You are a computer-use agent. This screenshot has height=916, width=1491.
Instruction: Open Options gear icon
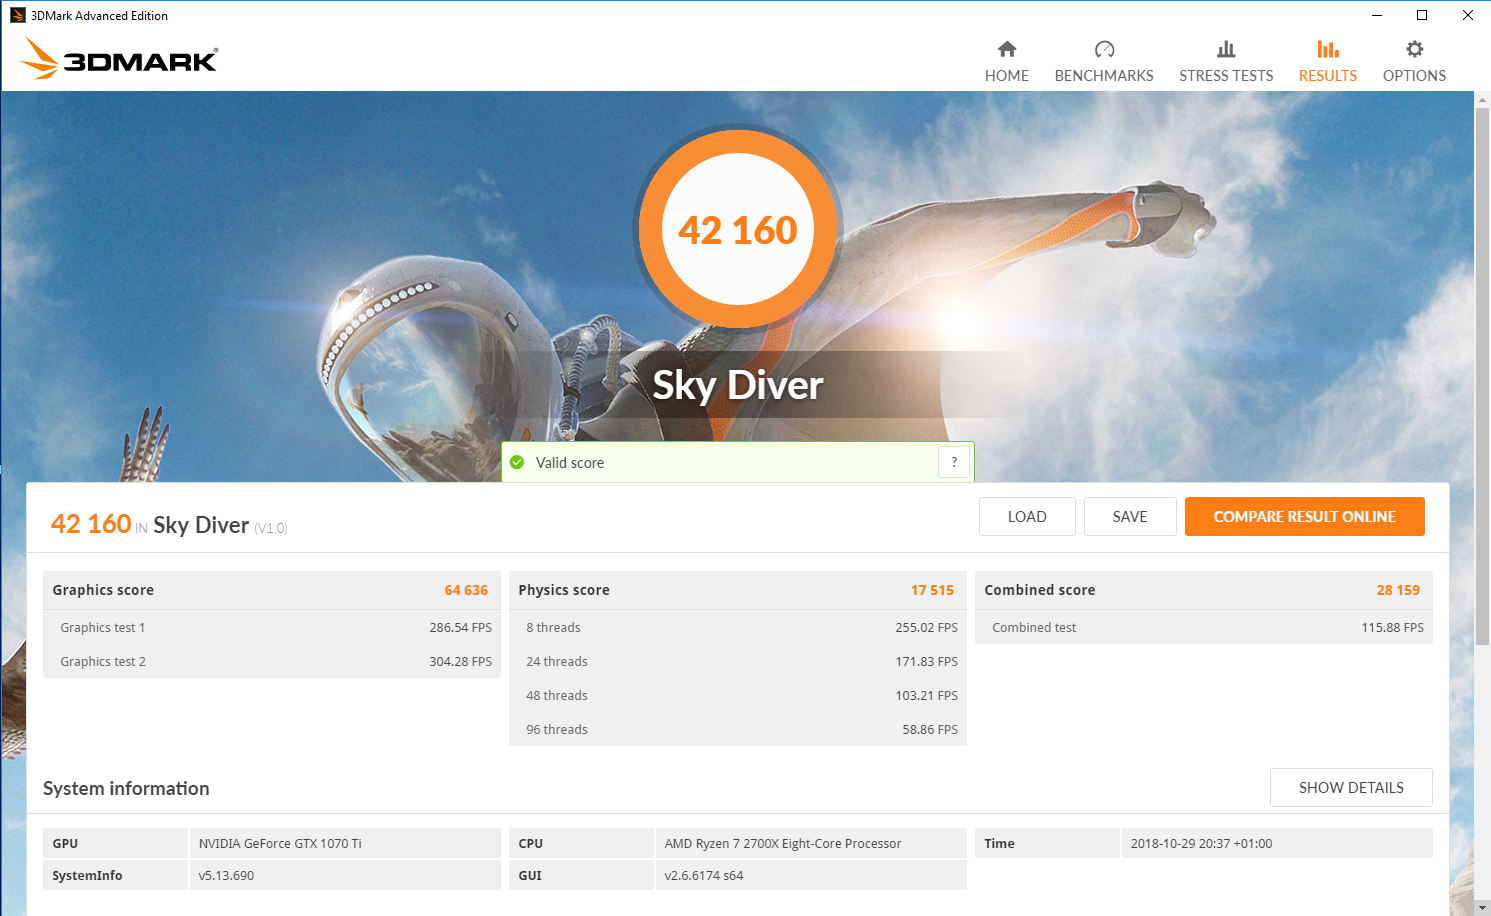(x=1414, y=49)
